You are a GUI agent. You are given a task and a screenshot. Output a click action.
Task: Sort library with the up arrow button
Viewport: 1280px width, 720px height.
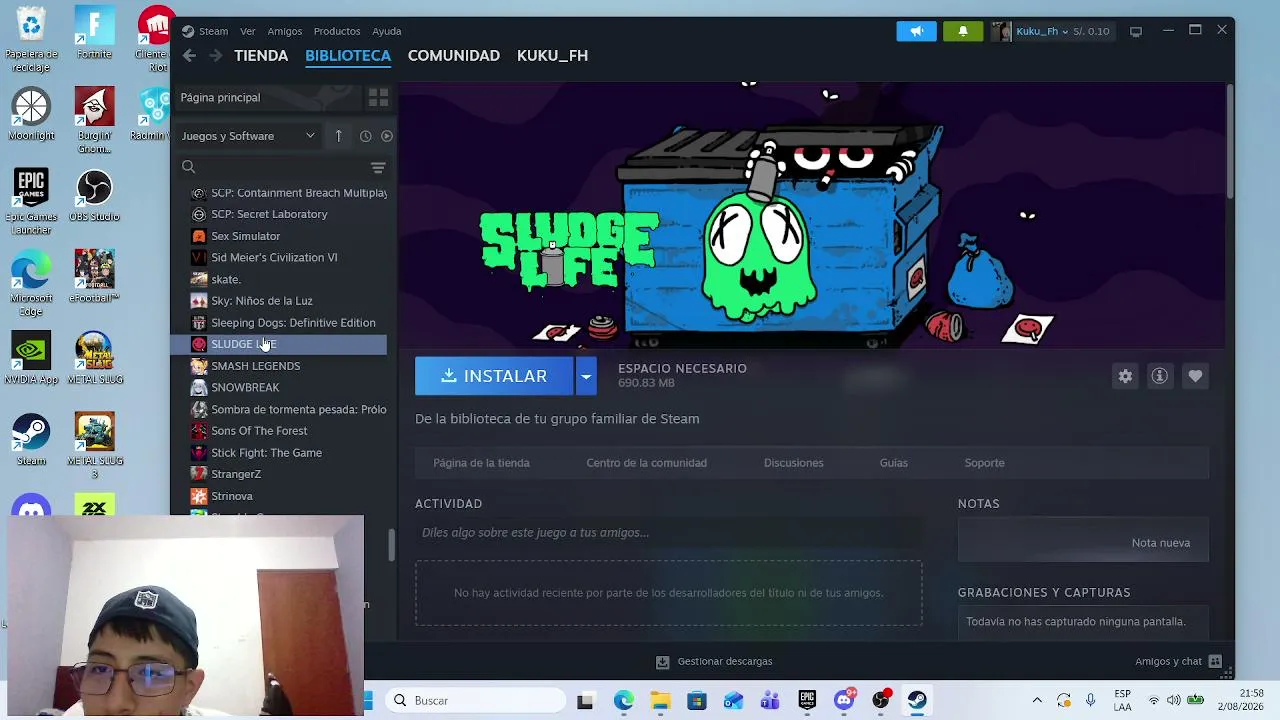click(x=338, y=136)
